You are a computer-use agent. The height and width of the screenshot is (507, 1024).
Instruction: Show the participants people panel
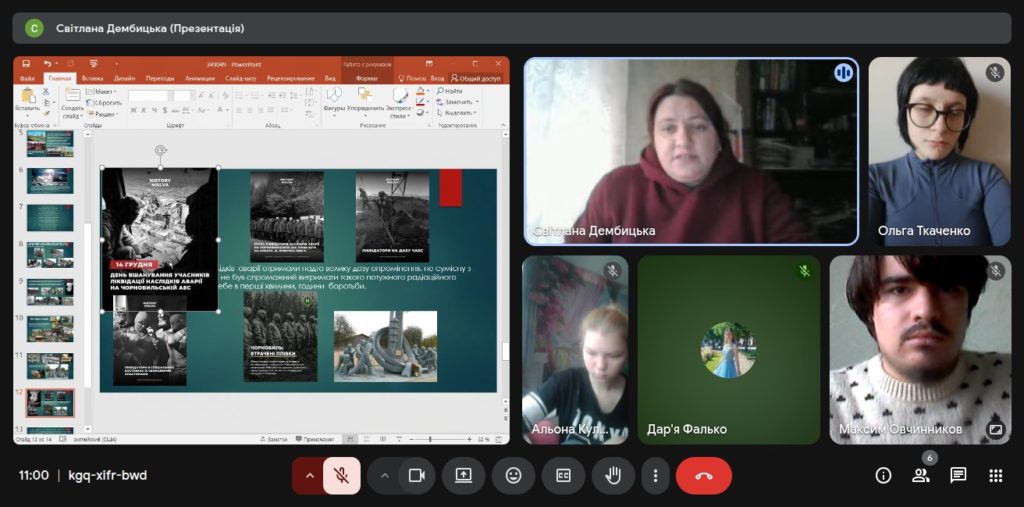(920, 476)
